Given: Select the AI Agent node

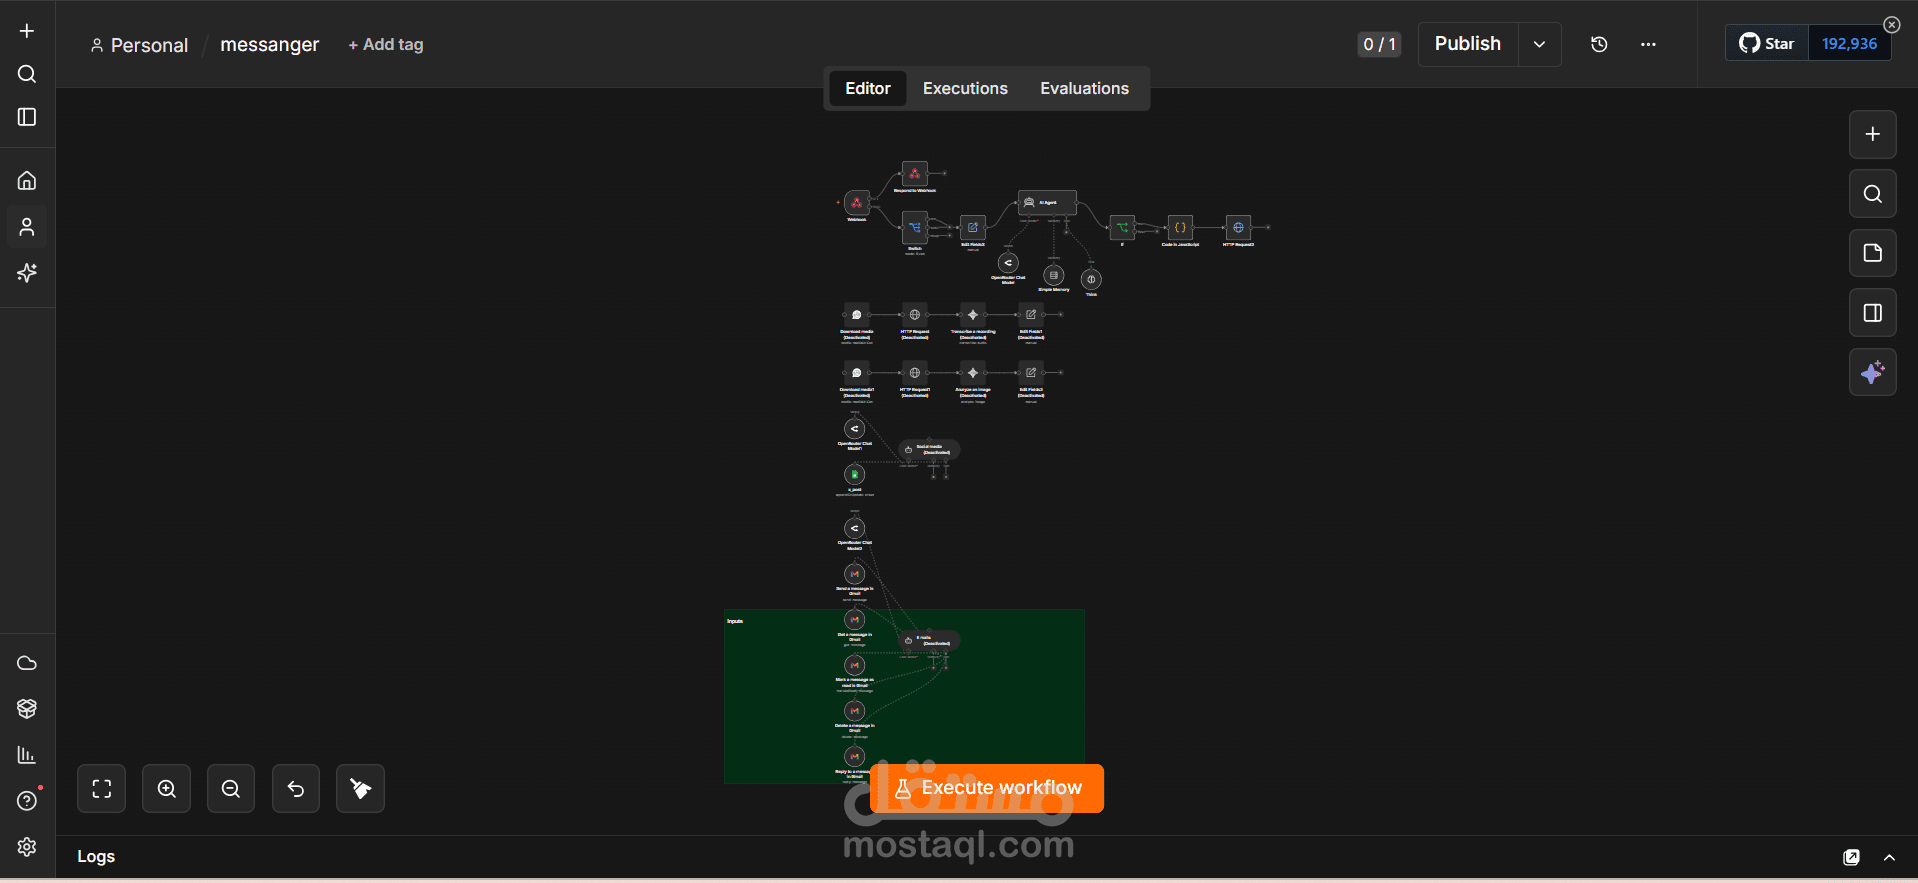Looking at the screenshot, I should pos(1047,203).
